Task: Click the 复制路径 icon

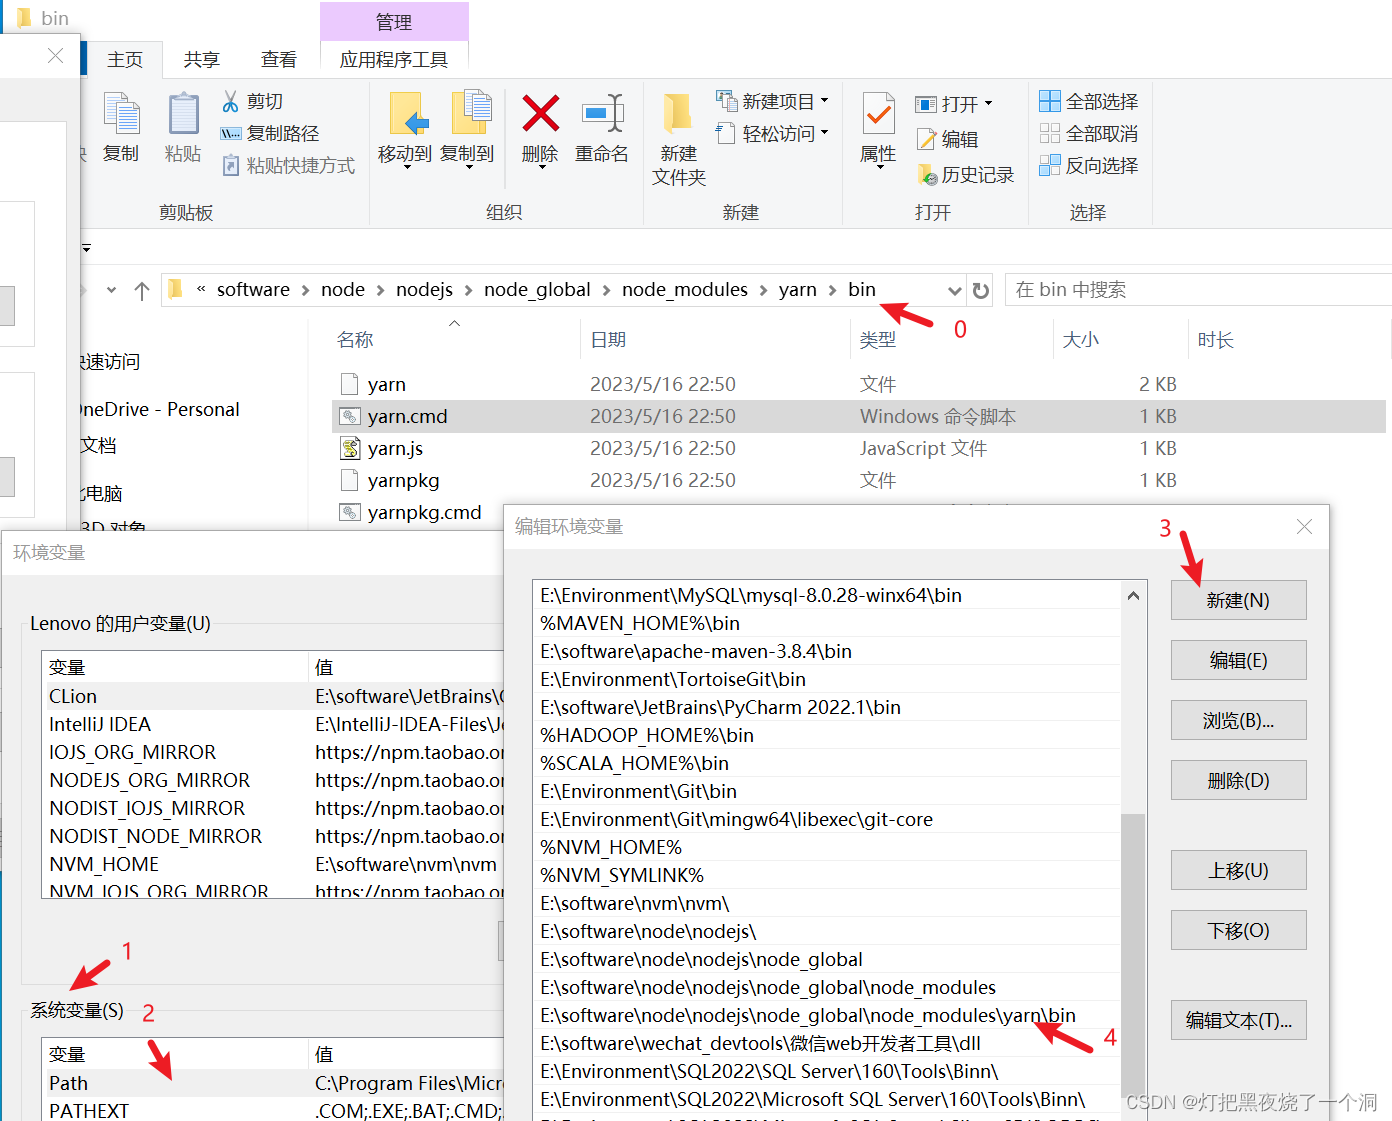Action: (x=231, y=133)
